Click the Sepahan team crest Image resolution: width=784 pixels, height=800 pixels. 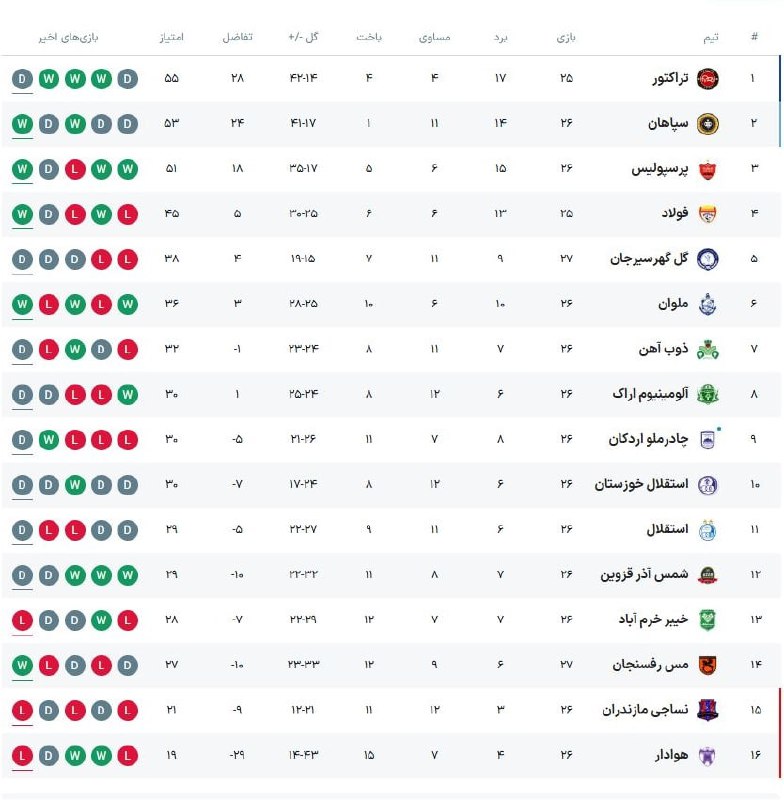point(707,123)
